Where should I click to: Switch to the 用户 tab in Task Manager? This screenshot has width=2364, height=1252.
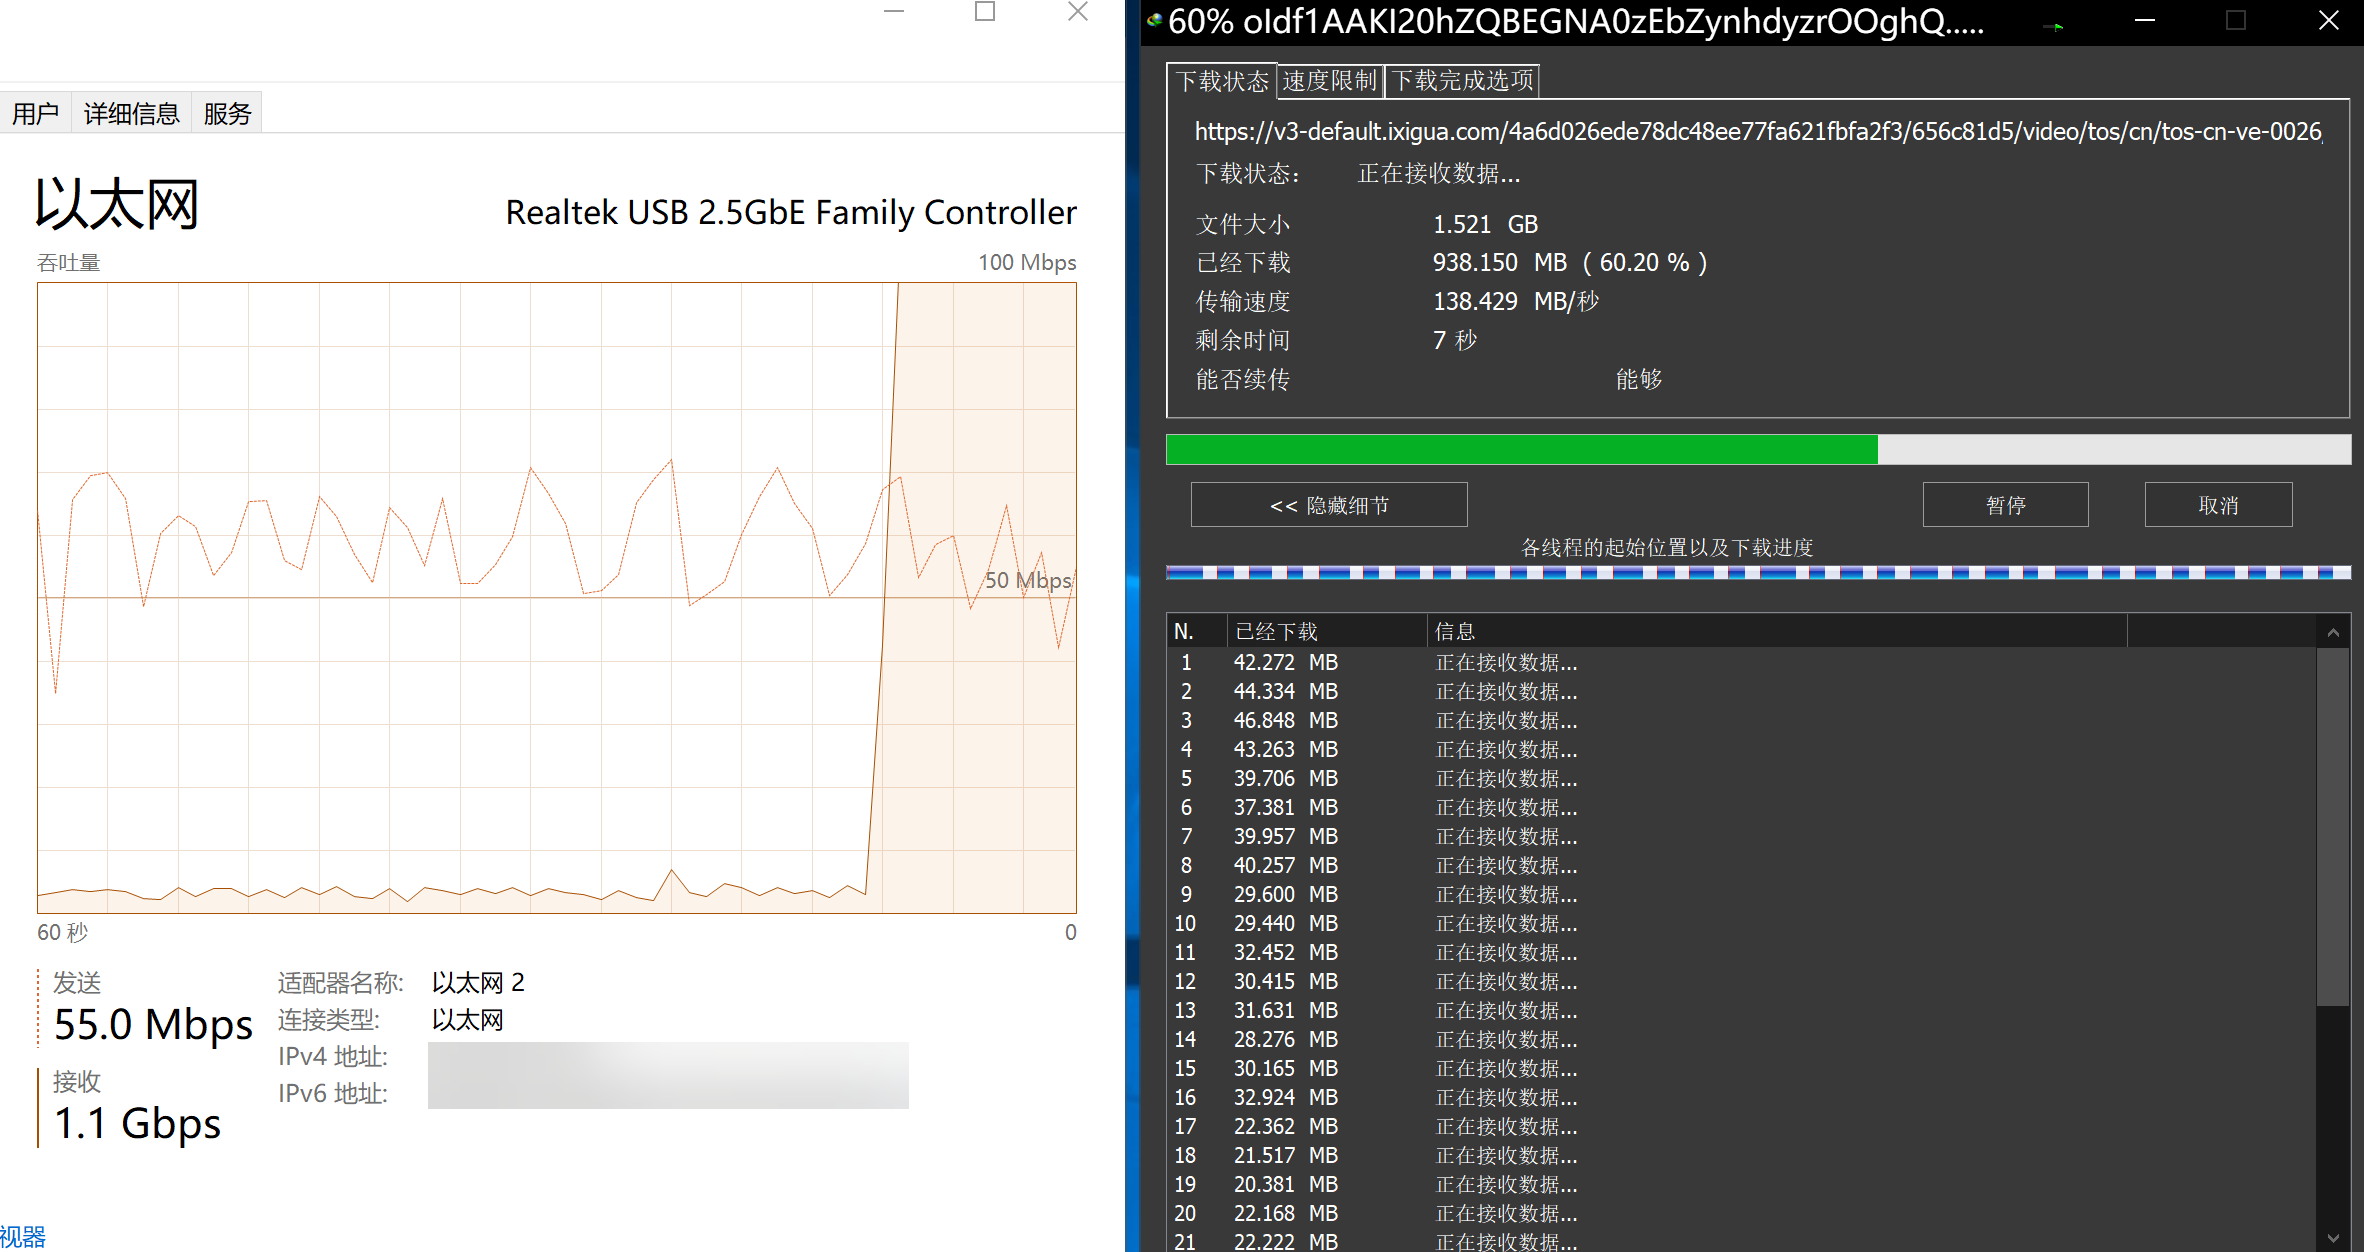tap(35, 114)
